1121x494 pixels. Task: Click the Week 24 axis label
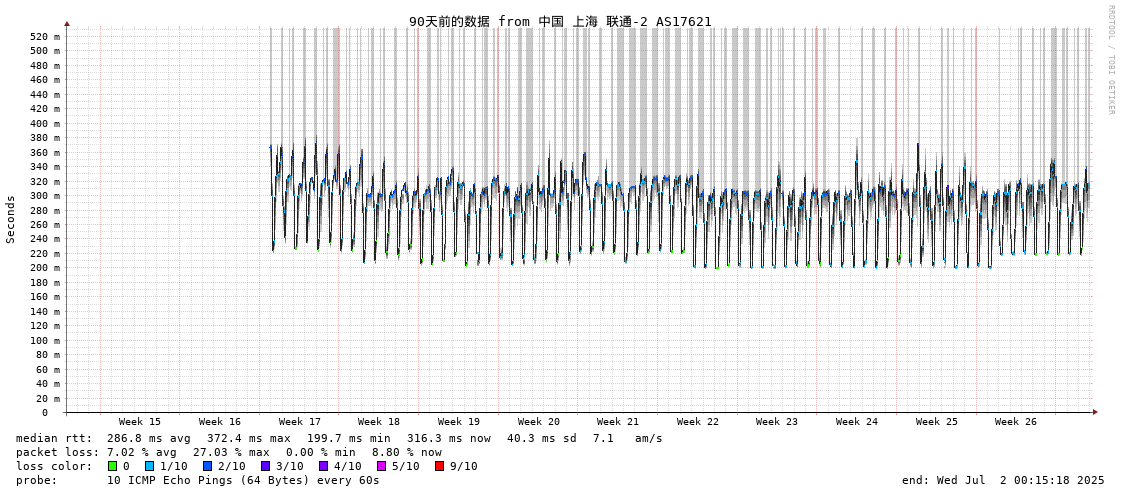[856, 422]
